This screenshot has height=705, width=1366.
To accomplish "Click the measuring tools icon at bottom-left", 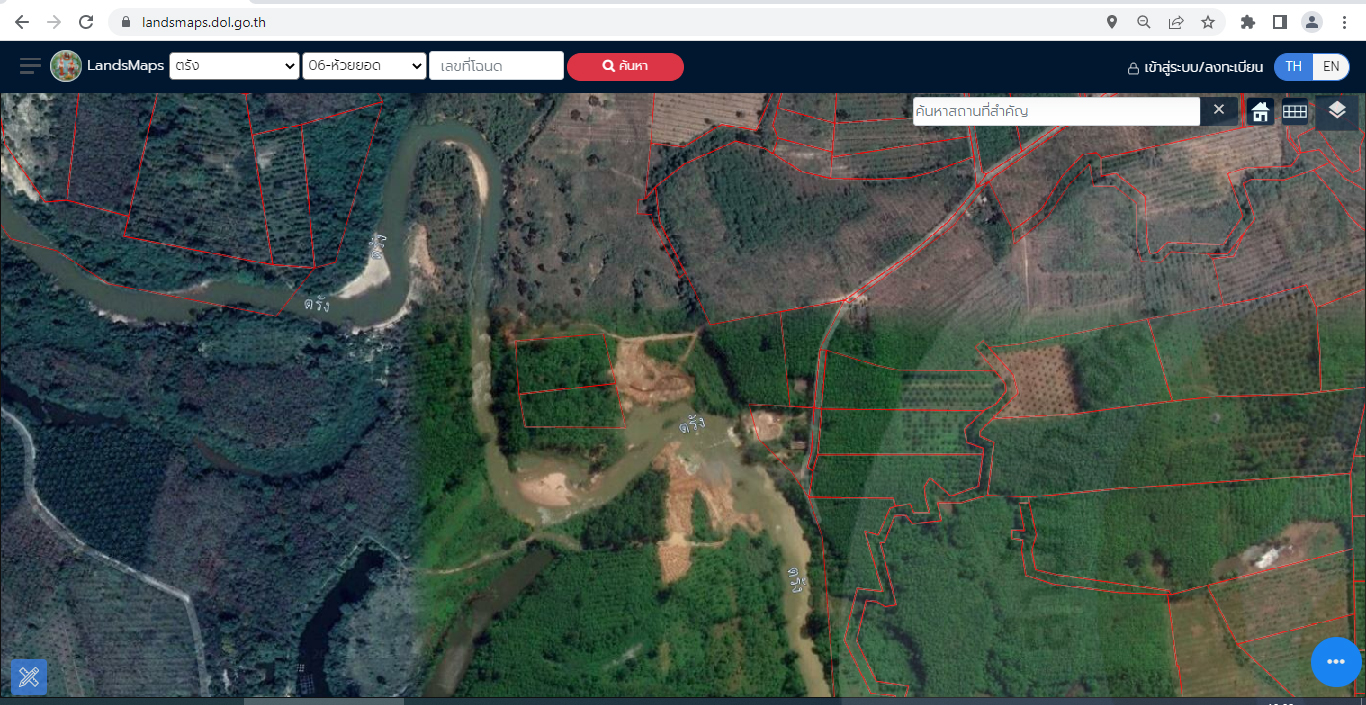I will pyautogui.click(x=29, y=677).
